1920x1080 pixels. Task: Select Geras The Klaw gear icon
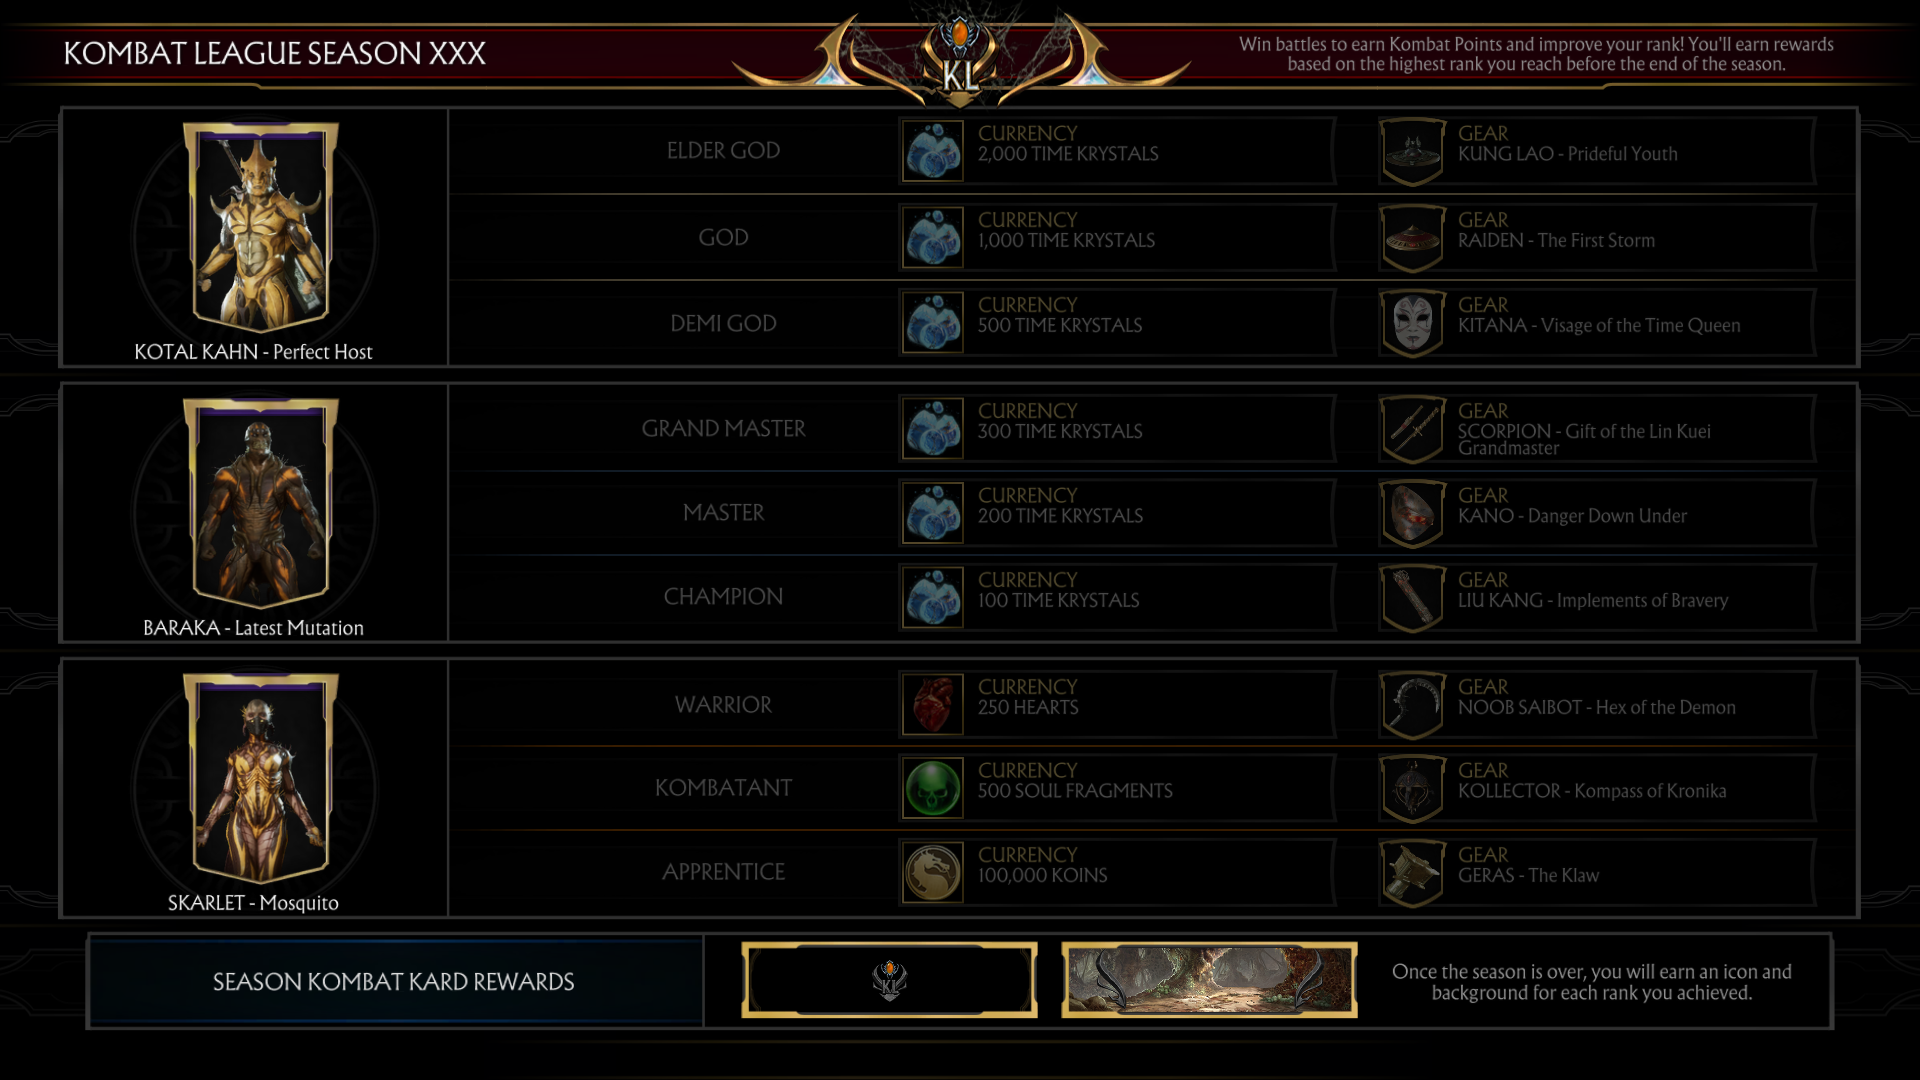pos(1413,873)
